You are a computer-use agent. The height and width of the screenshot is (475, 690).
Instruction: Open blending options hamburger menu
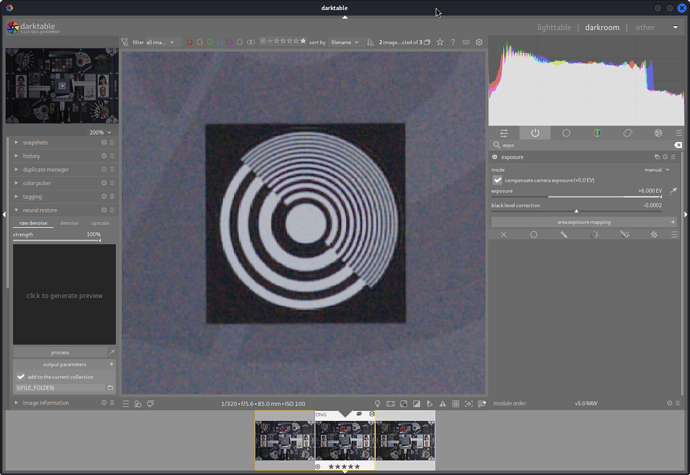pos(674,235)
